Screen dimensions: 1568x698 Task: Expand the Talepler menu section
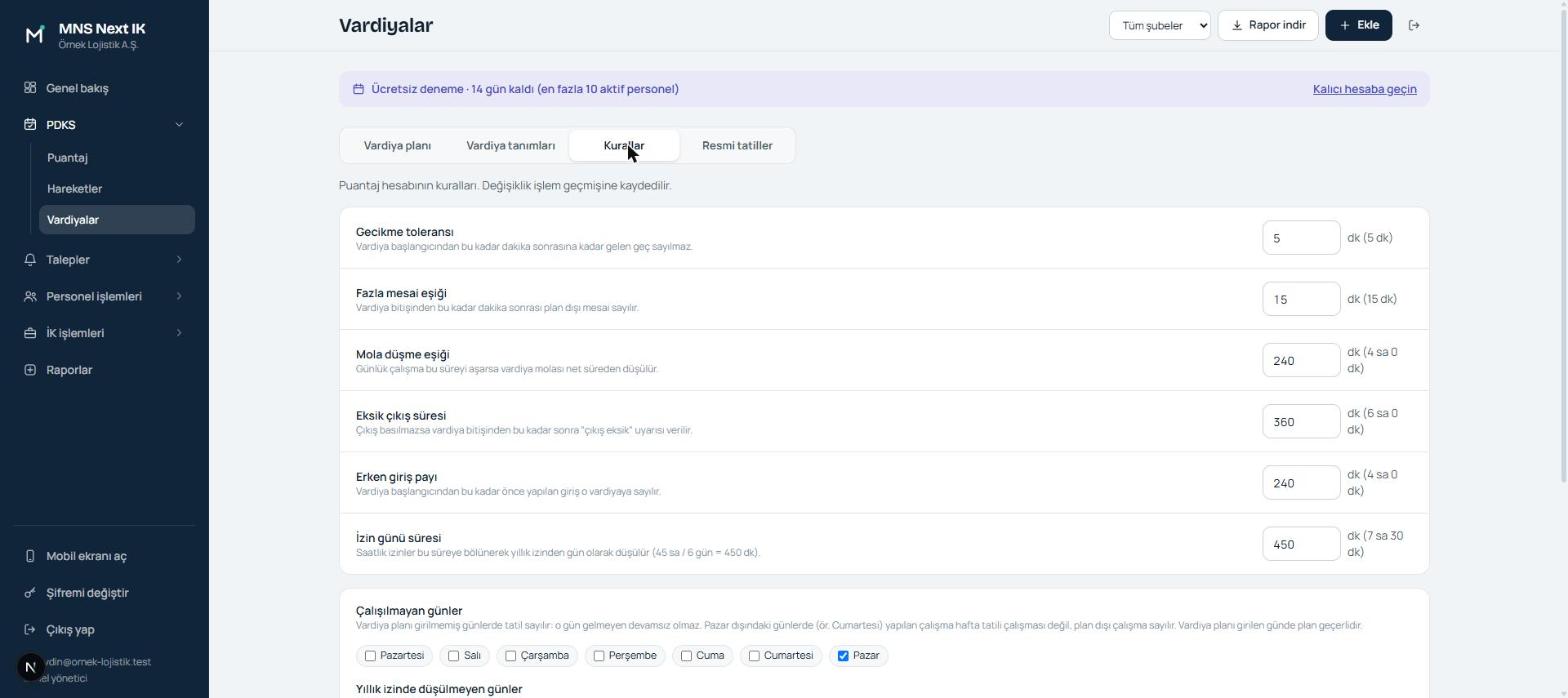point(104,260)
